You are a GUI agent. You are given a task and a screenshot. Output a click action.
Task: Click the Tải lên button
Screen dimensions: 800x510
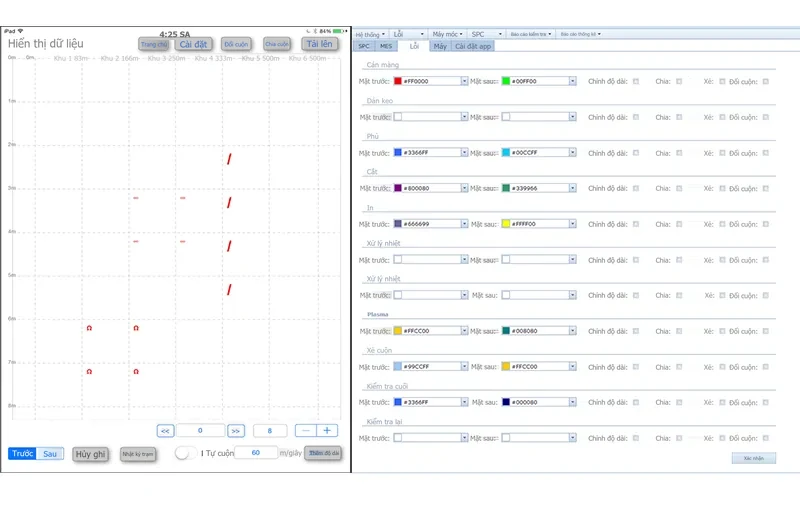(319, 44)
